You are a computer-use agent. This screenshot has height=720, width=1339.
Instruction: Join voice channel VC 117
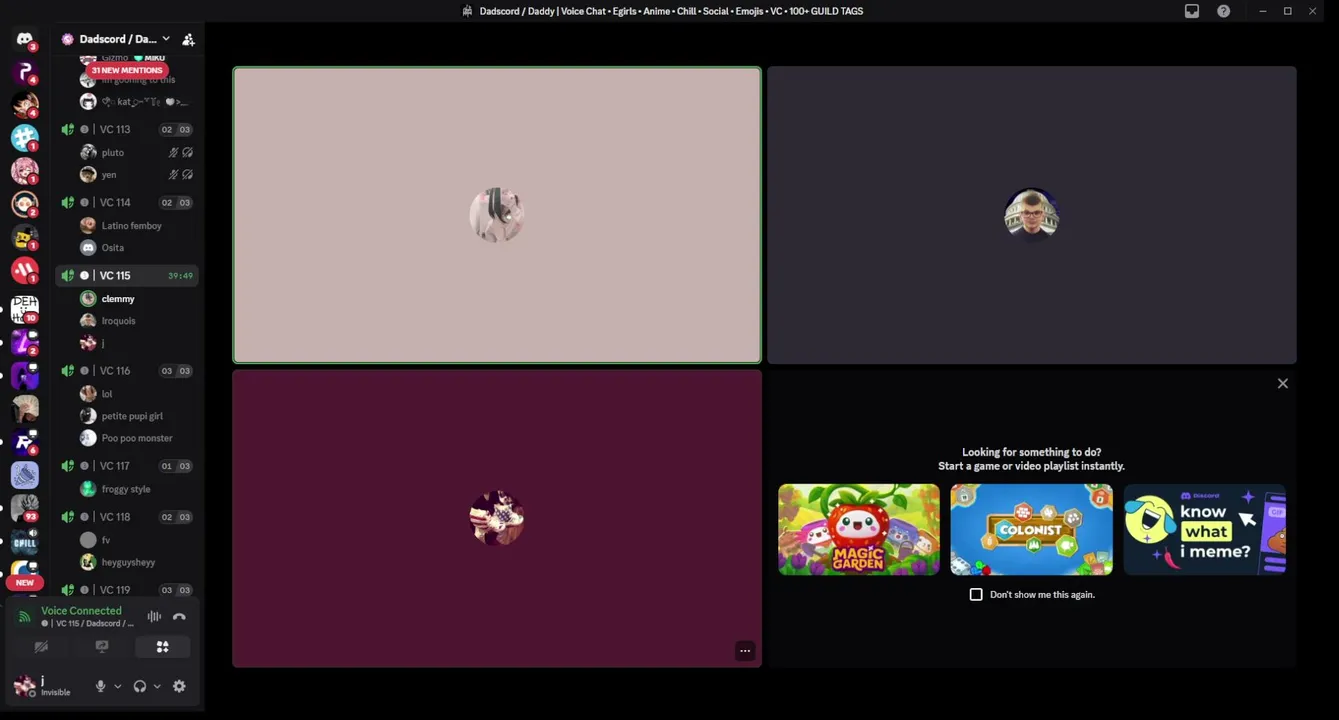click(126, 466)
